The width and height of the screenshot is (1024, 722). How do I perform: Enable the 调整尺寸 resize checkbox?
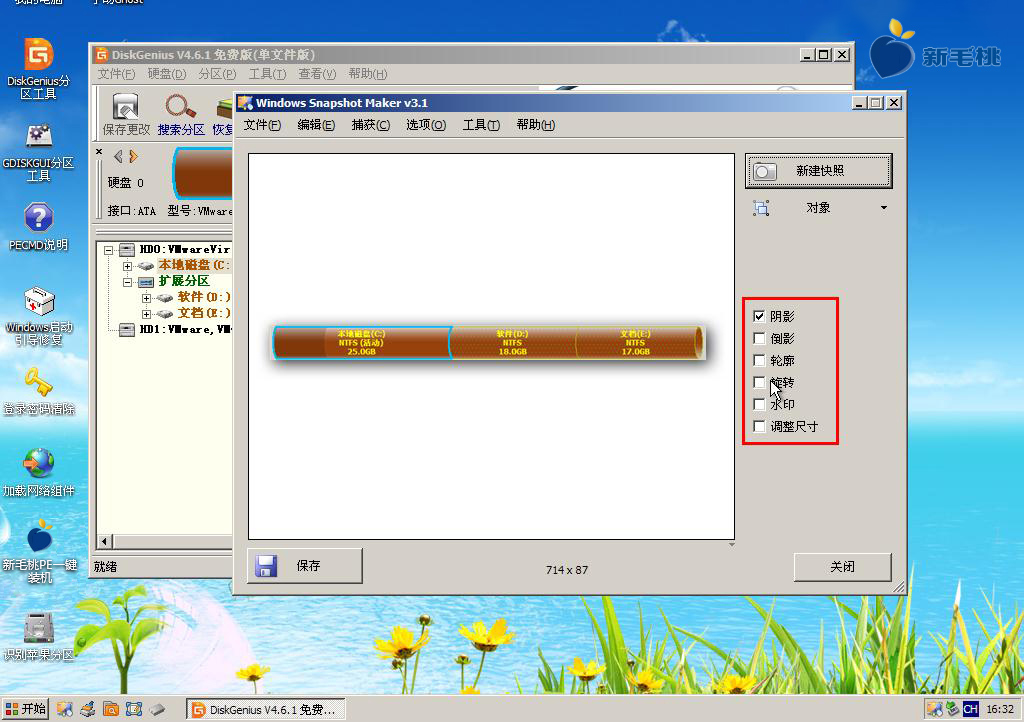(759, 426)
